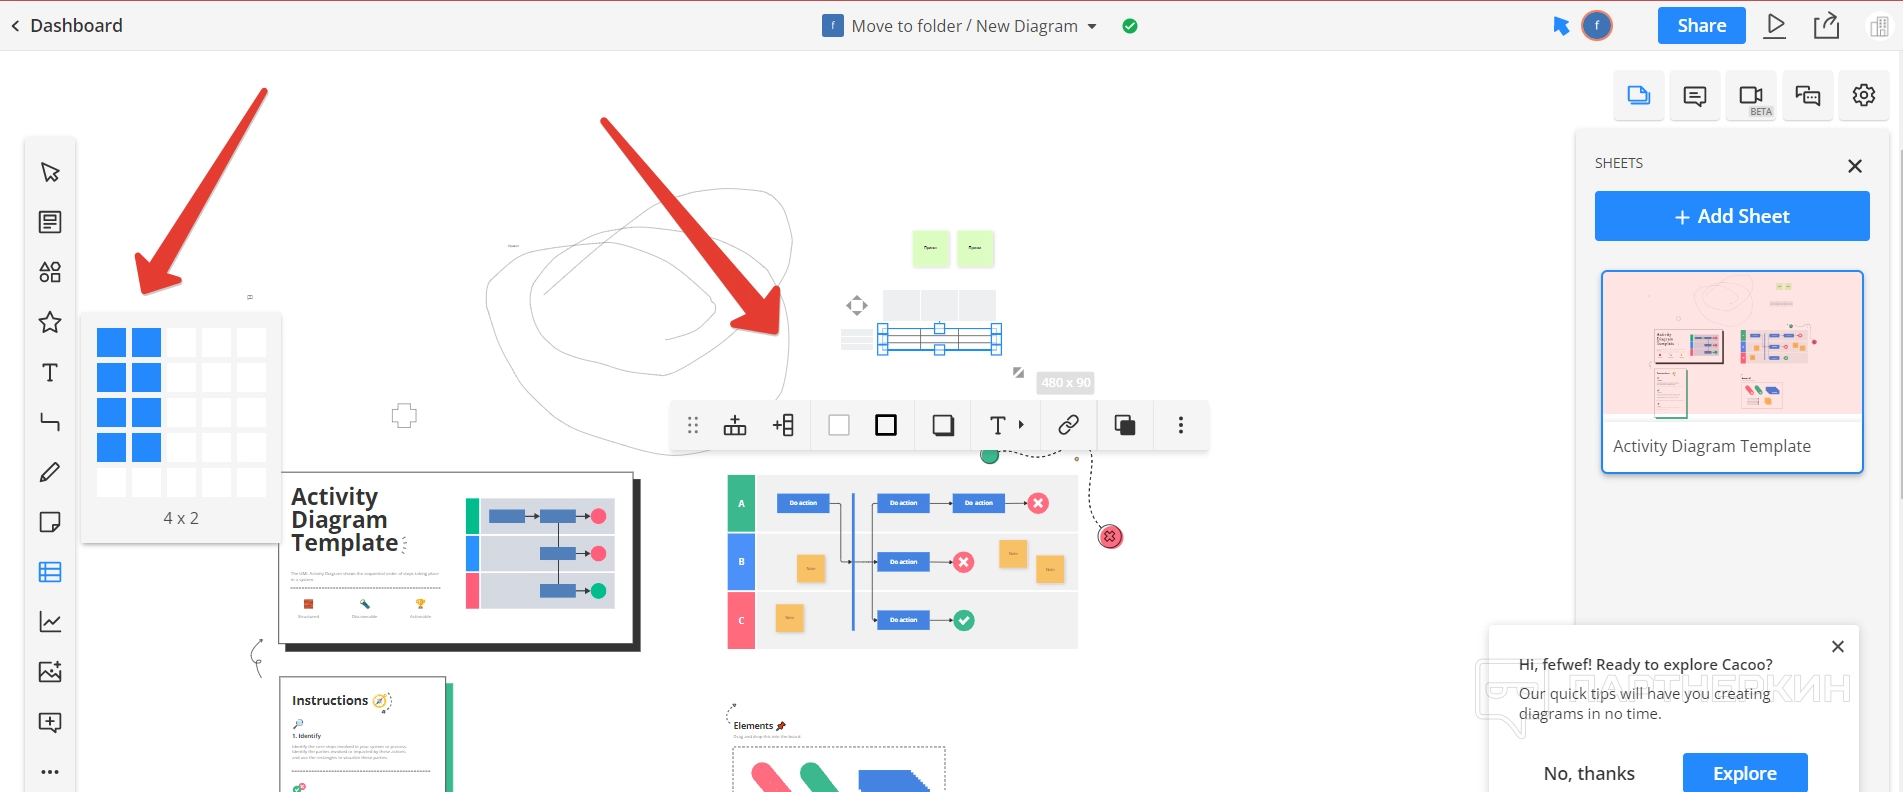Open the settings gear
This screenshot has height=792, width=1903.
coord(1864,96)
